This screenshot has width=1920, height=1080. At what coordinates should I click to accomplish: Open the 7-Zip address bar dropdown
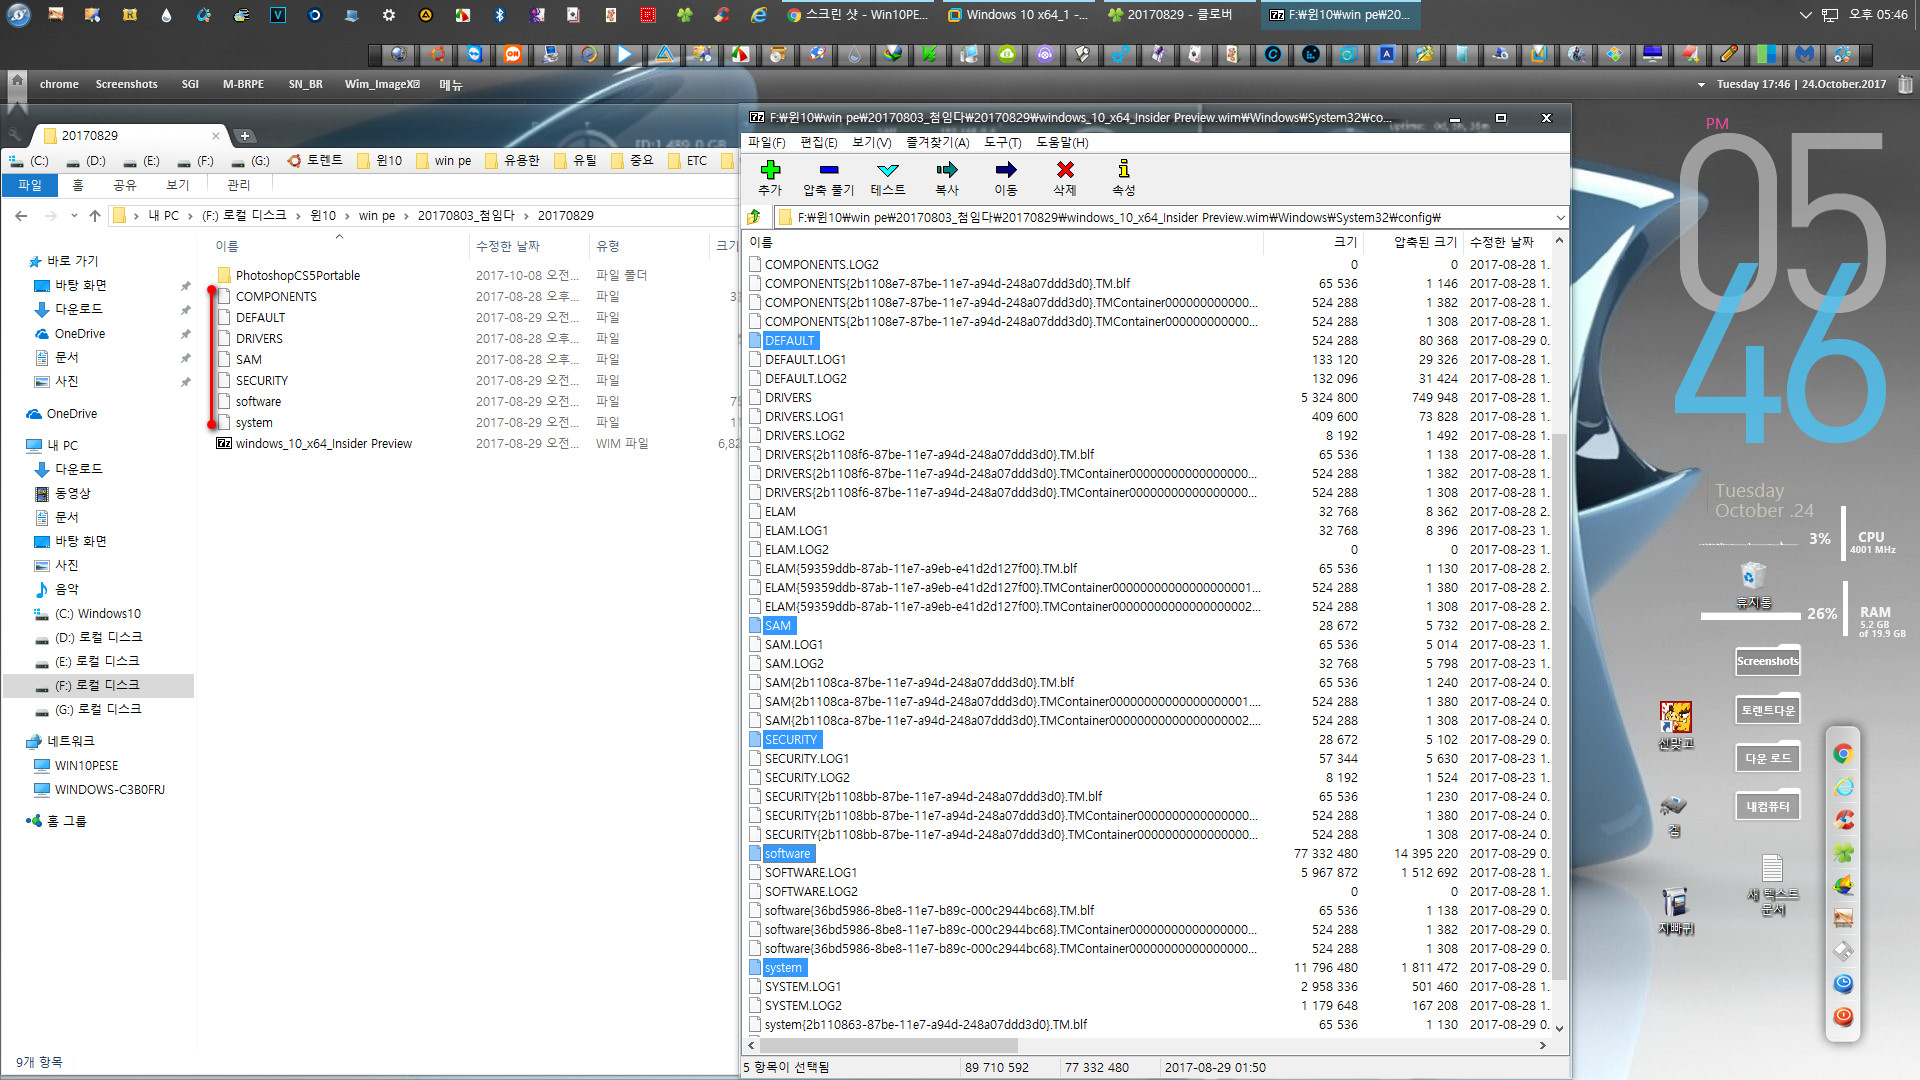(x=1560, y=217)
